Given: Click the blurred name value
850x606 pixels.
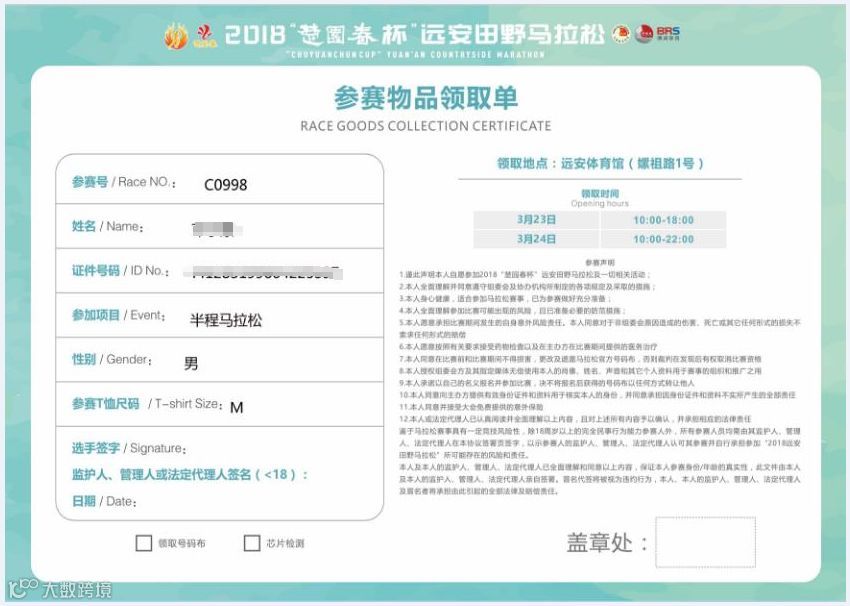Looking at the screenshot, I should [x=215, y=229].
